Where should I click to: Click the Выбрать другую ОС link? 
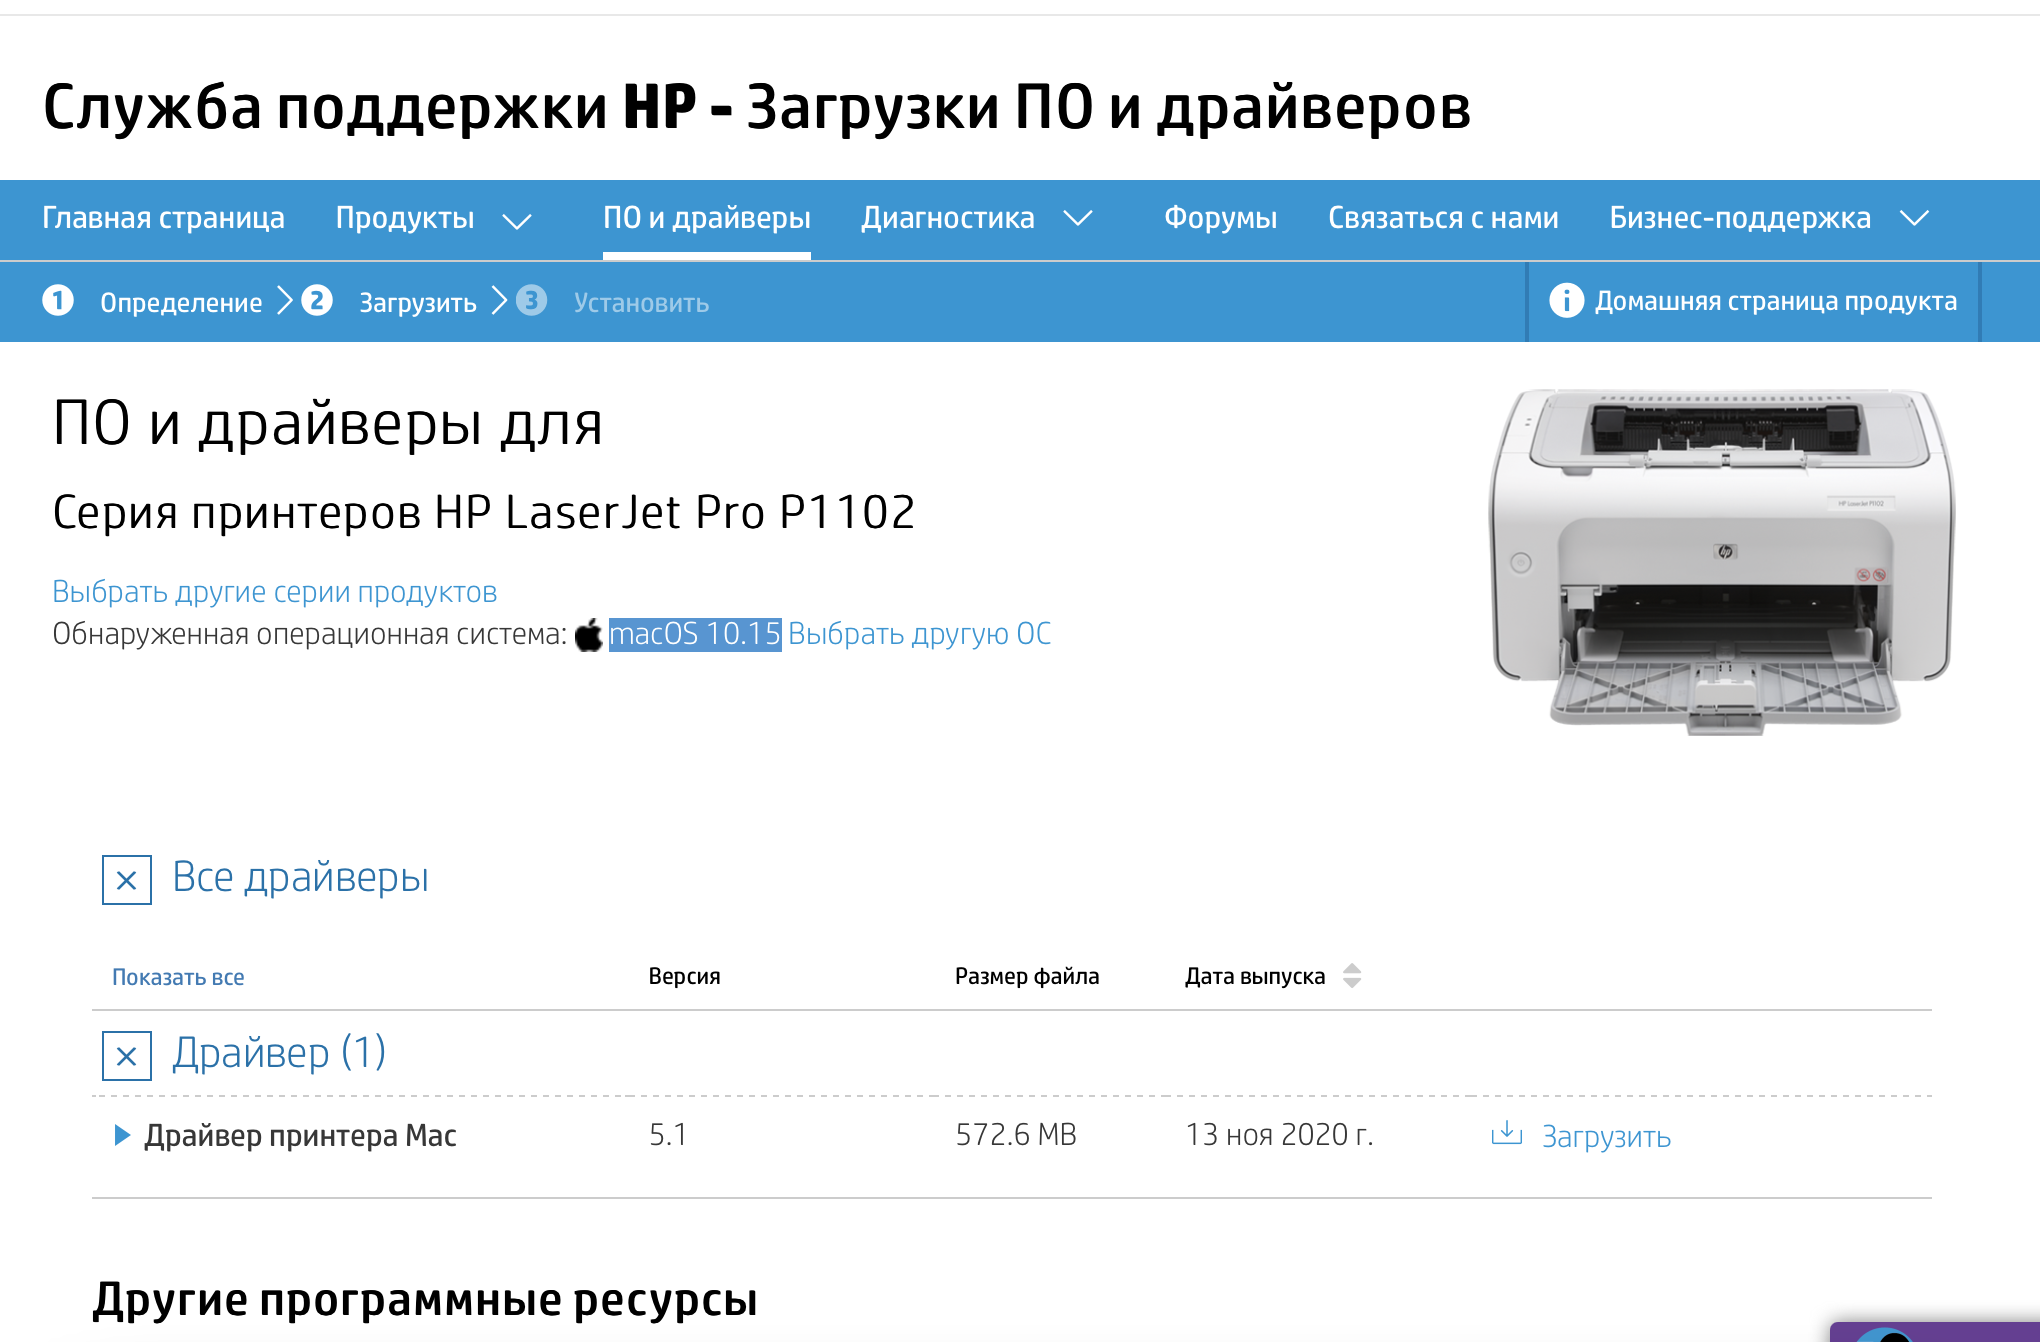[x=919, y=633]
